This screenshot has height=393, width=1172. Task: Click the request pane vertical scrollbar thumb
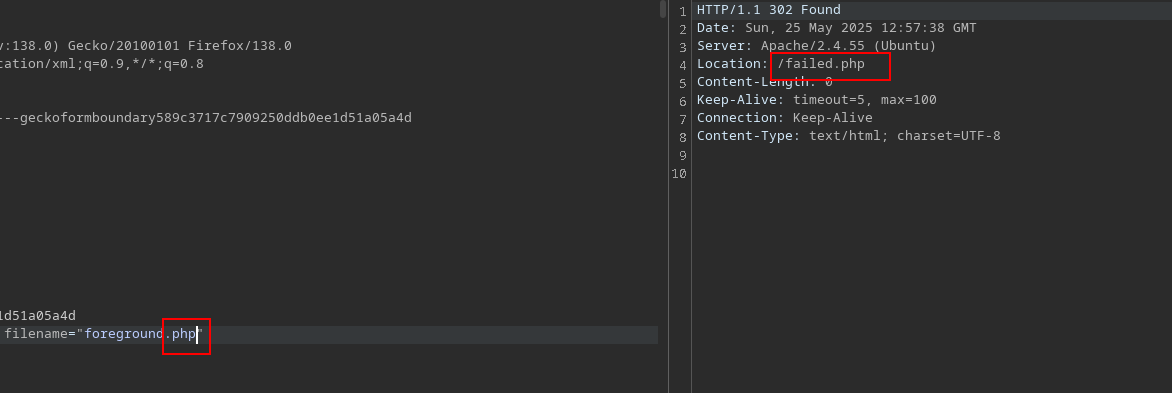pos(662,9)
